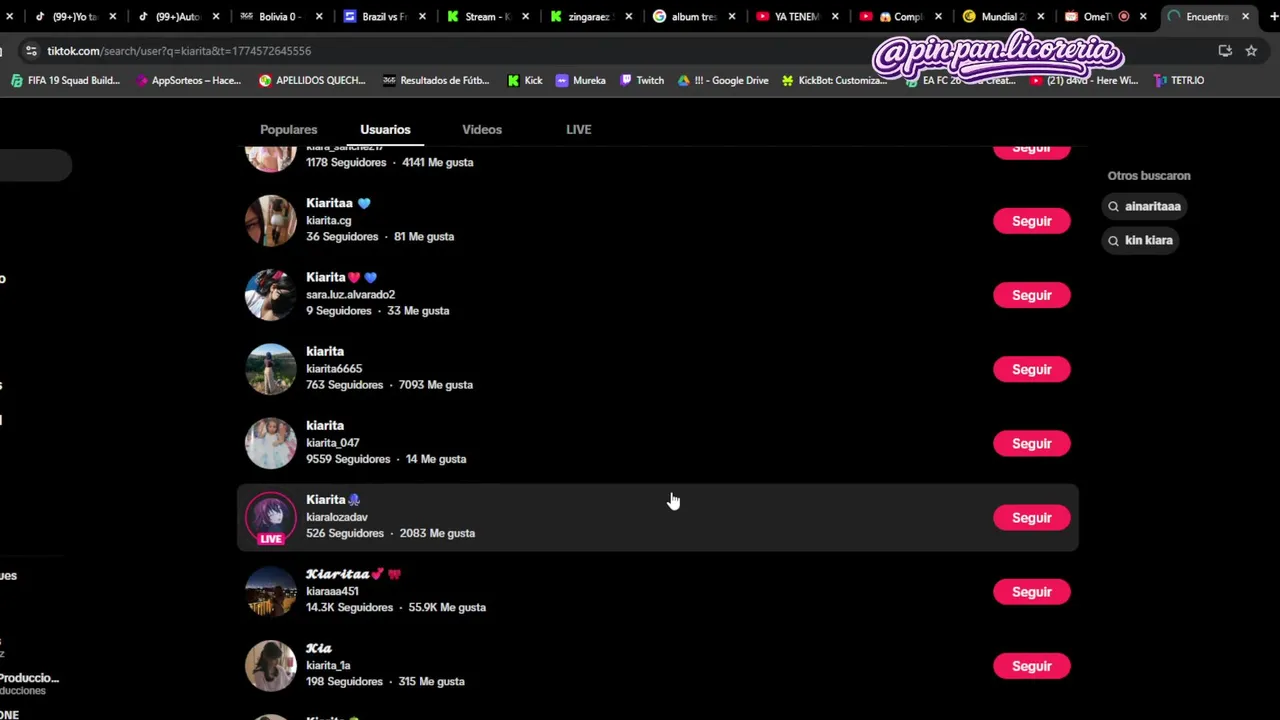The image size is (1280, 720).
Task: Follow kiaralozadav using Seguir button
Action: click(1031, 517)
